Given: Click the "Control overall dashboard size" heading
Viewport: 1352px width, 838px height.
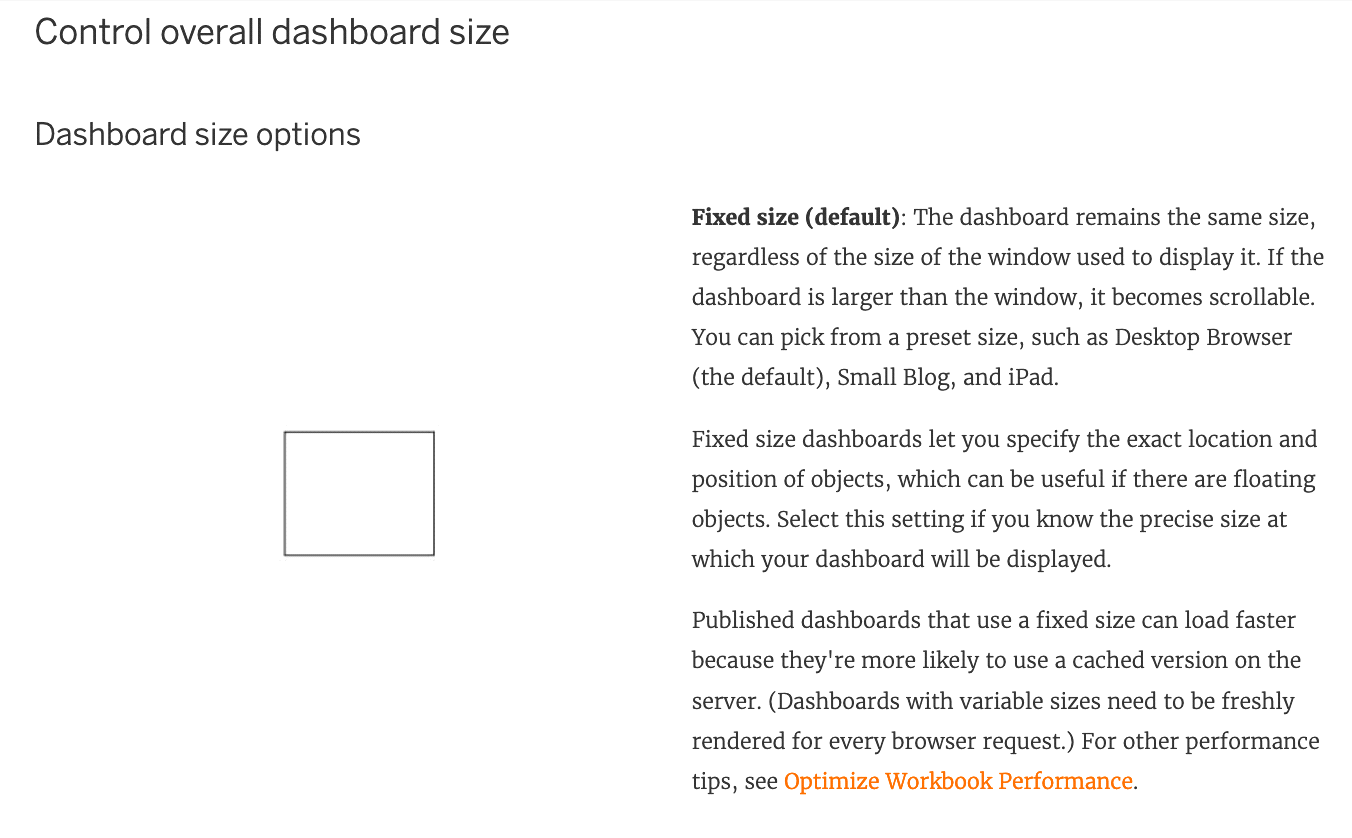Looking at the screenshot, I should click(272, 32).
